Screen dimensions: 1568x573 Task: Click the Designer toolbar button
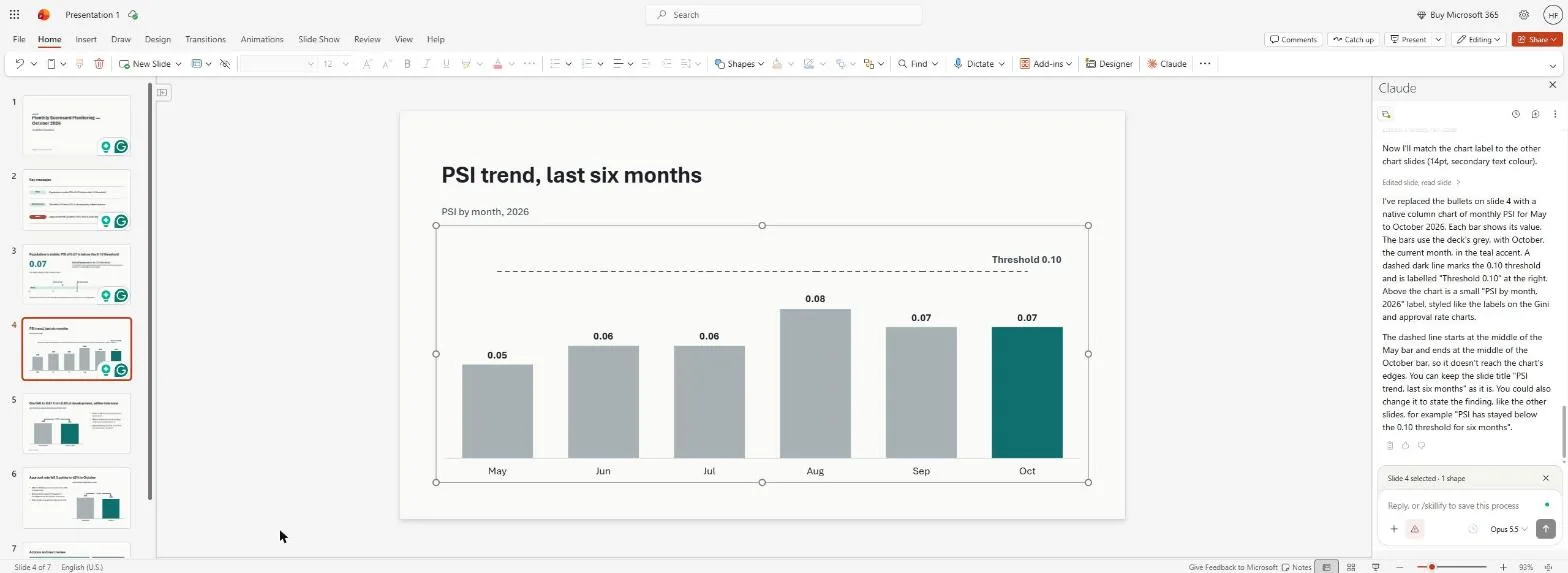(1109, 64)
